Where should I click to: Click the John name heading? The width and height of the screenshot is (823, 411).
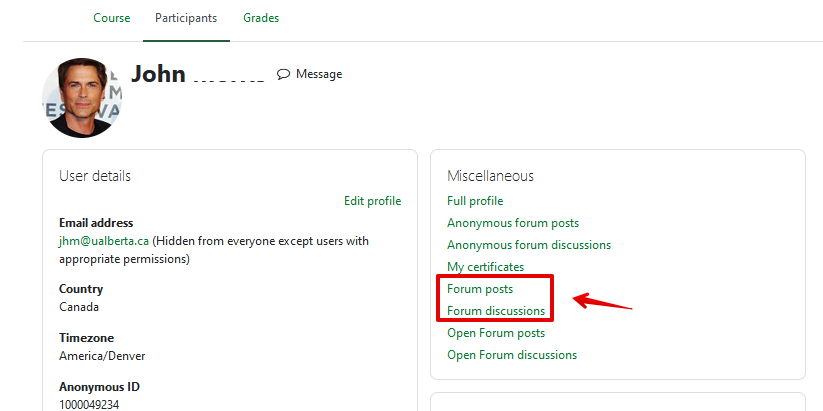click(158, 74)
